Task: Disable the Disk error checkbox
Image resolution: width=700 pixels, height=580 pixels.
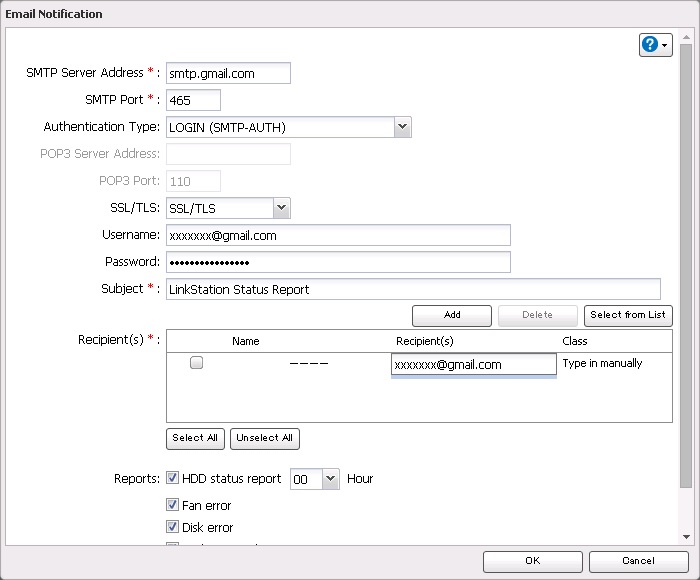Action: (x=173, y=527)
